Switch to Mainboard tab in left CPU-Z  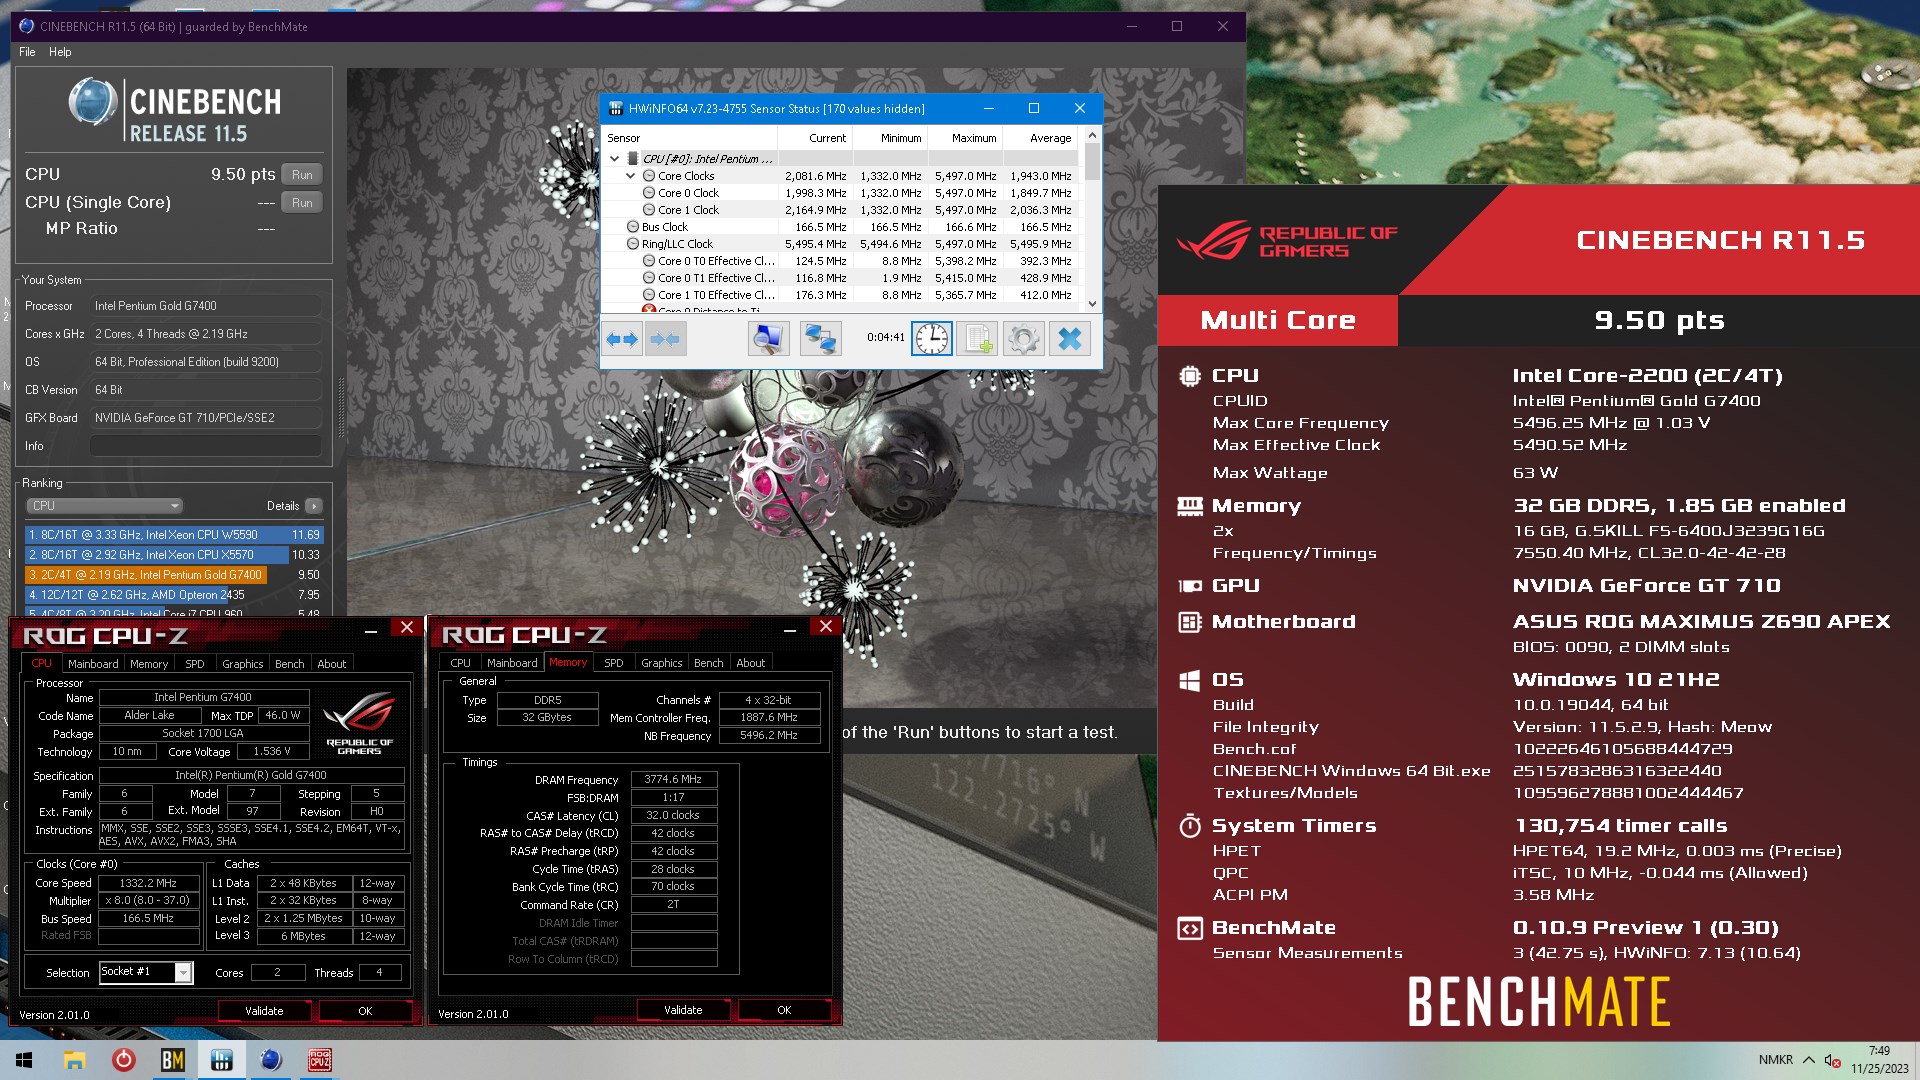click(93, 664)
